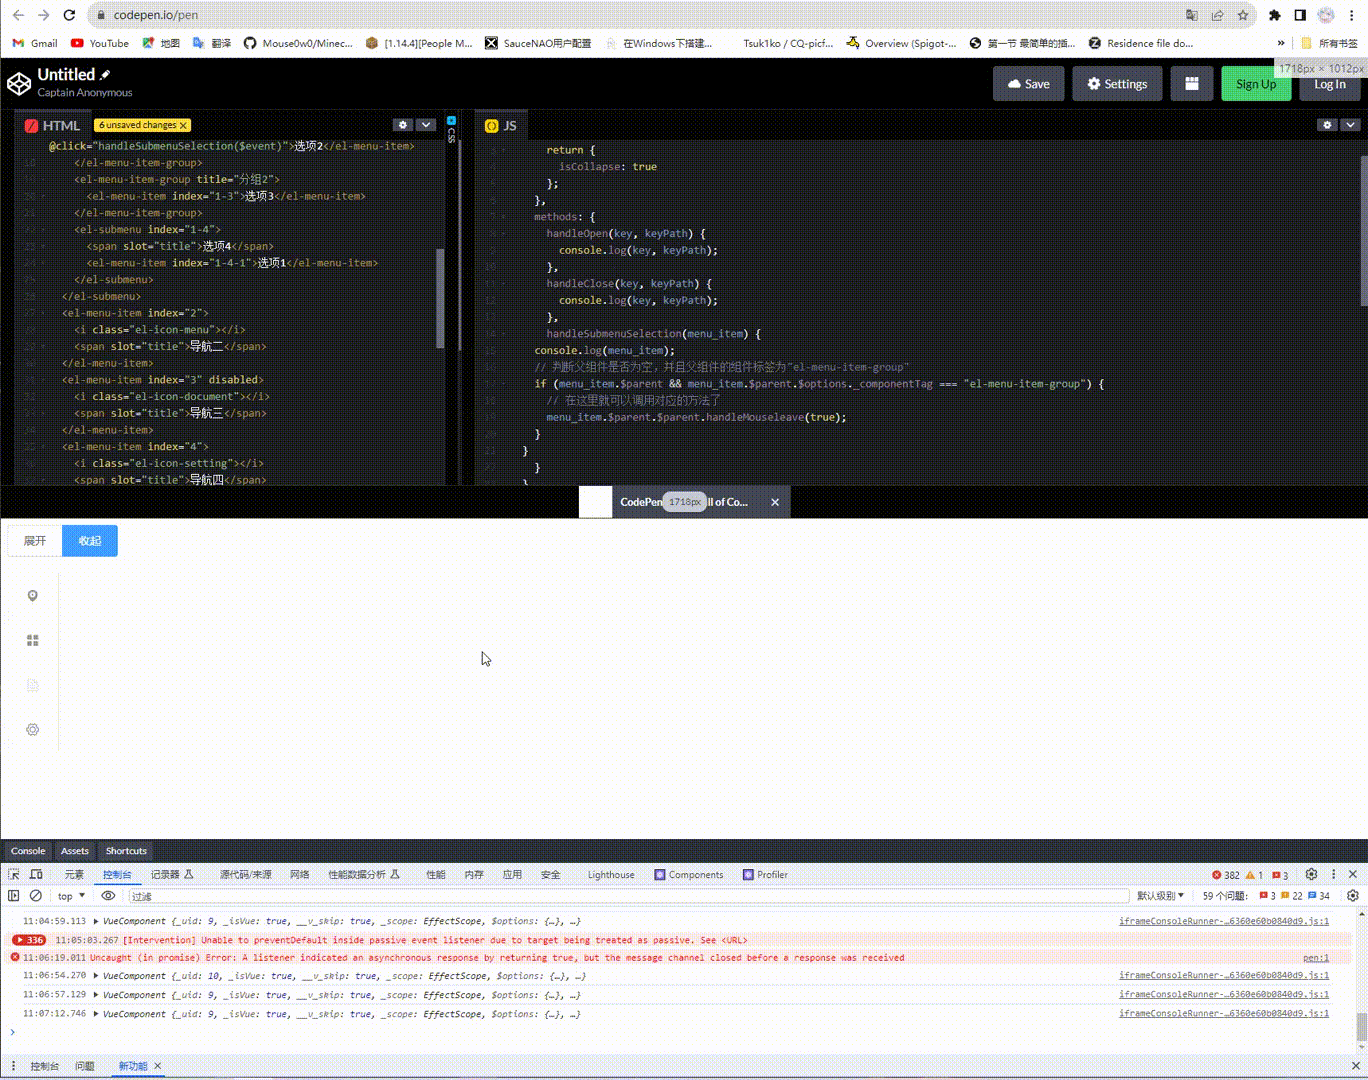1368x1080 pixels.
Task: Reload the page in the browser
Action: point(69,15)
